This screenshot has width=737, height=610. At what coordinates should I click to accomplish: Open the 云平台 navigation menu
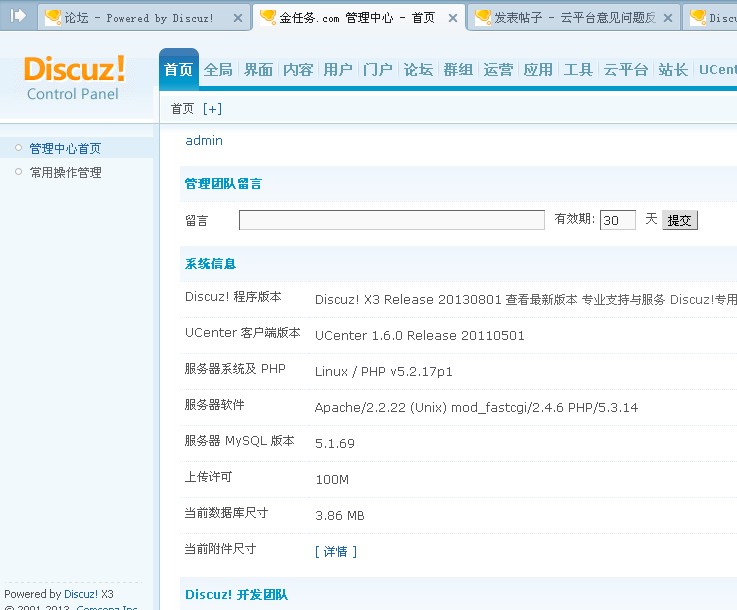point(626,70)
